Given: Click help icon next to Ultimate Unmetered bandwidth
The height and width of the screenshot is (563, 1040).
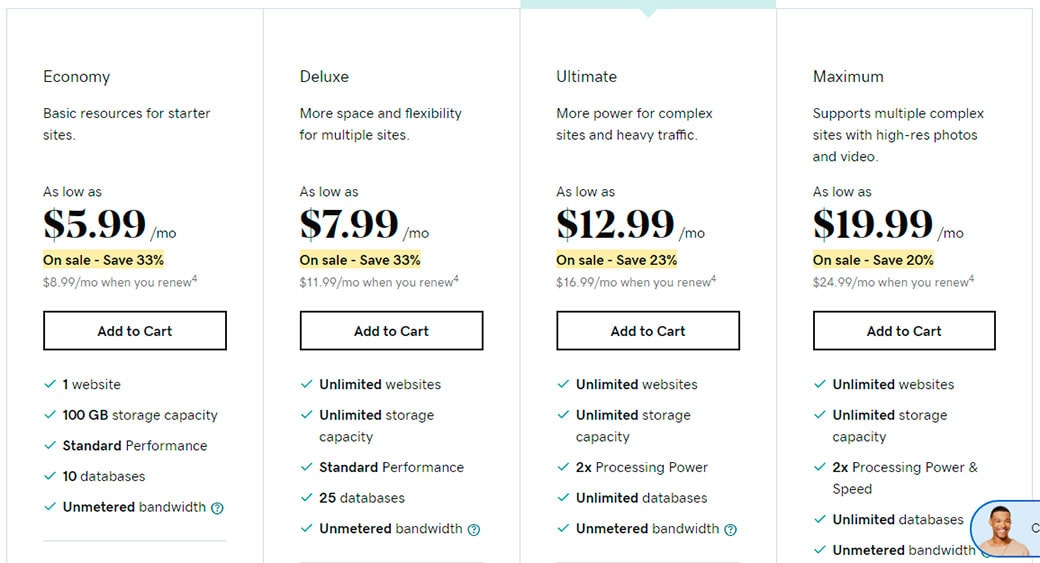Looking at the screenshot, I should pyautogui.click(x=731, y=529).
